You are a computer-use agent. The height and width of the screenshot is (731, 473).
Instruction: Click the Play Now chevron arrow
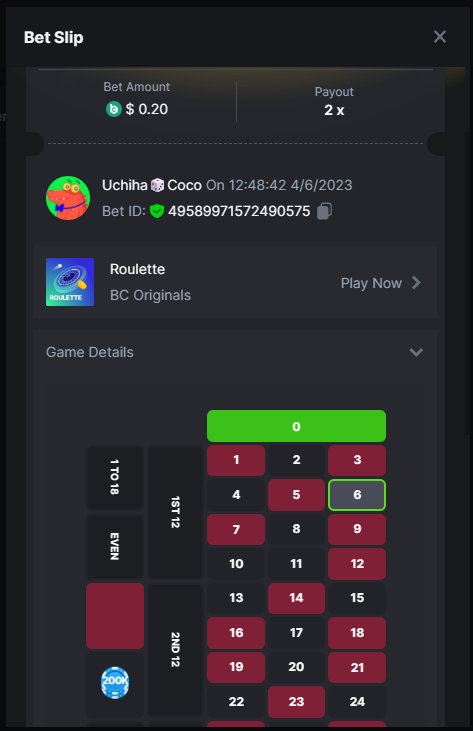pos(416,283)
